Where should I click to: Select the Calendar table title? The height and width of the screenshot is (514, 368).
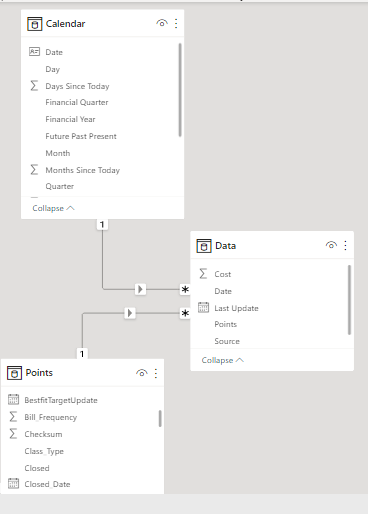pyautogui.click(x=65, y=24)
